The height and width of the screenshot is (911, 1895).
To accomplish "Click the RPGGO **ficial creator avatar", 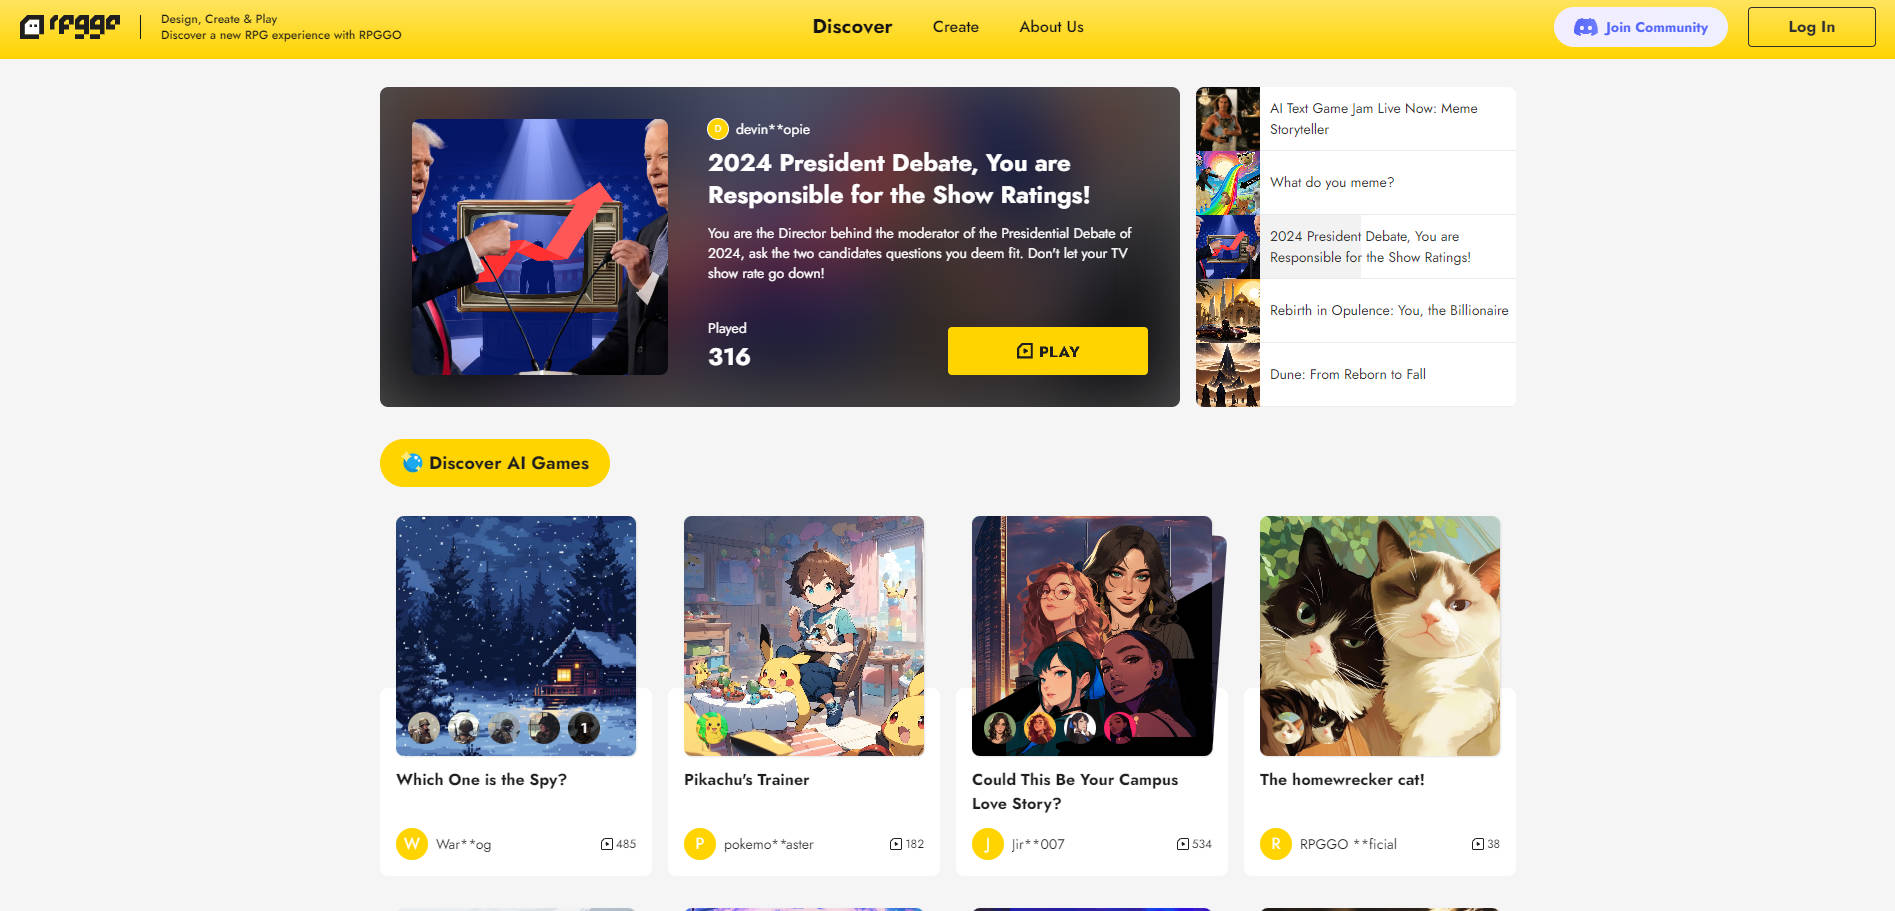I will pos(1276,844).
